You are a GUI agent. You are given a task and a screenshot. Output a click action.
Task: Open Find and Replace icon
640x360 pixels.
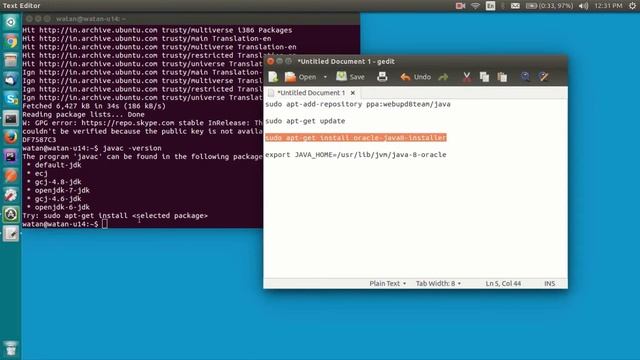pos(543,77)
